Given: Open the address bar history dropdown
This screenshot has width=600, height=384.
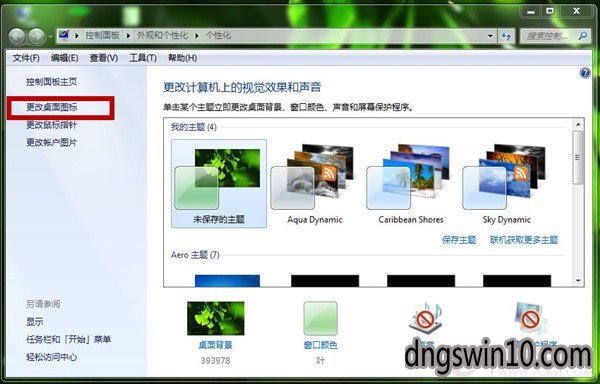Looking at the screenshot, I should [490, 36].
